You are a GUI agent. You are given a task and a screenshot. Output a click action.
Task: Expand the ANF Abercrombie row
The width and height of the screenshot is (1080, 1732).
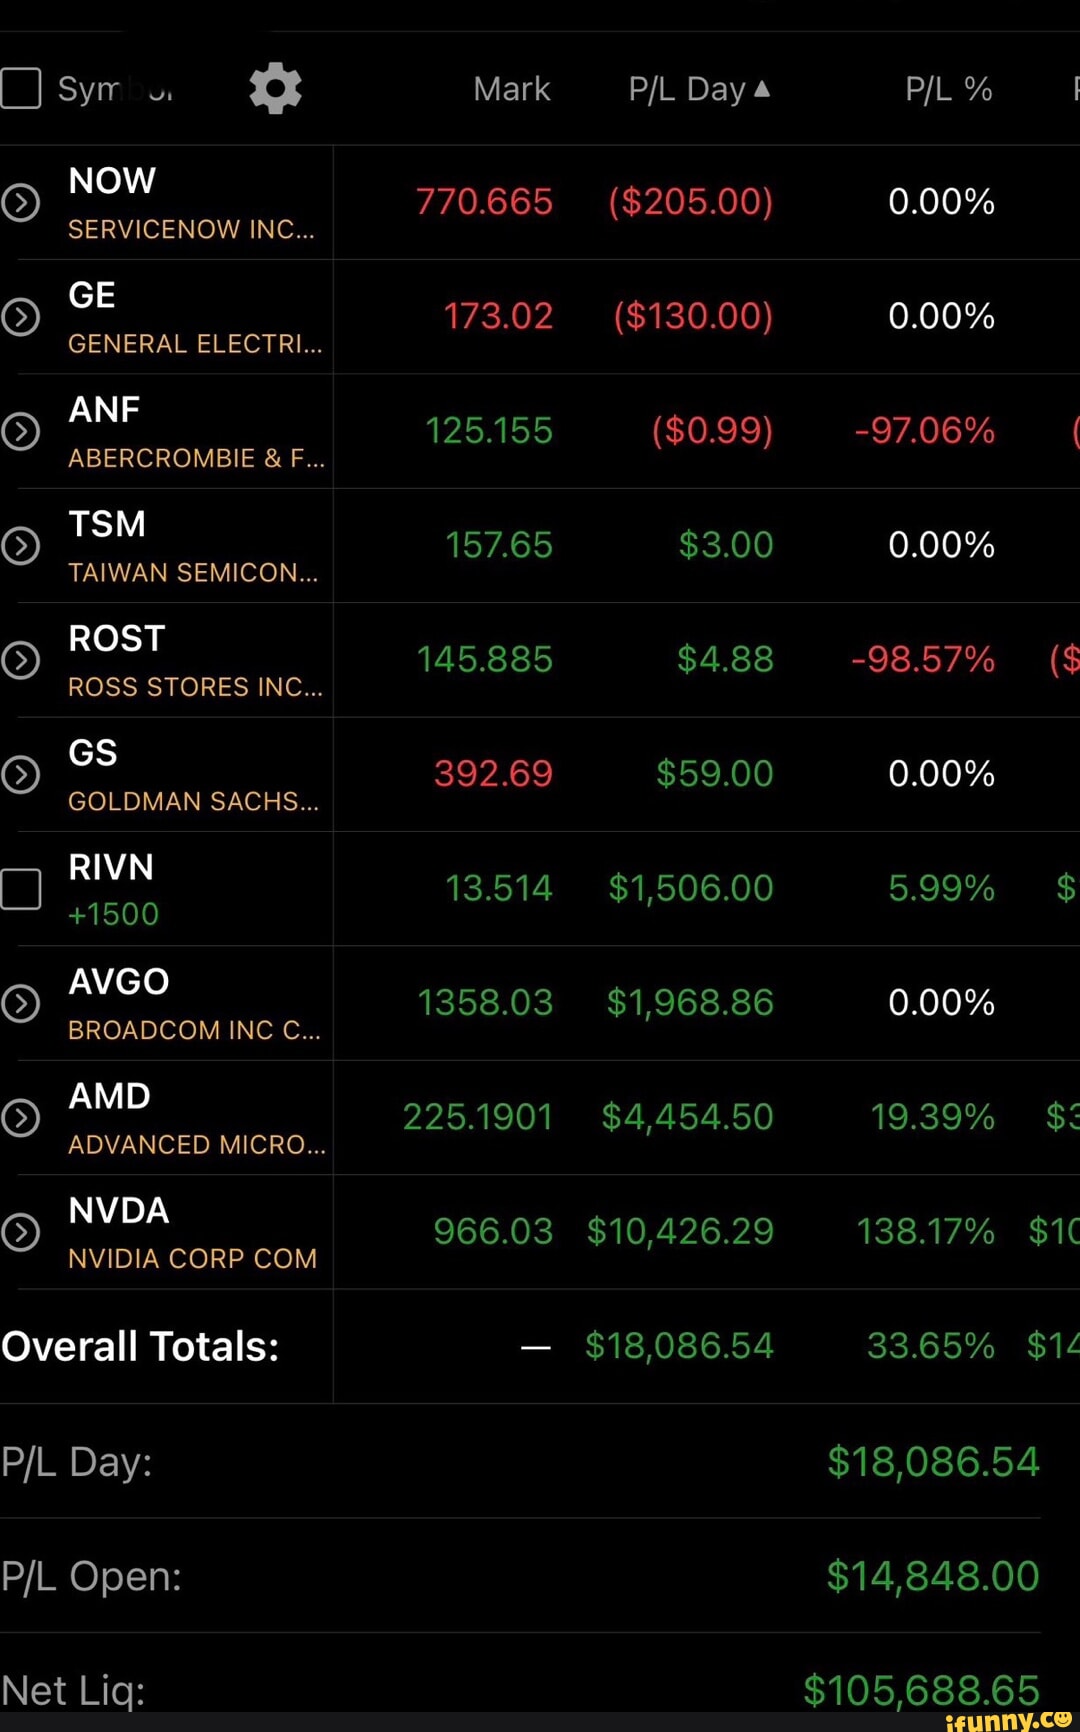tap(20, 431)
